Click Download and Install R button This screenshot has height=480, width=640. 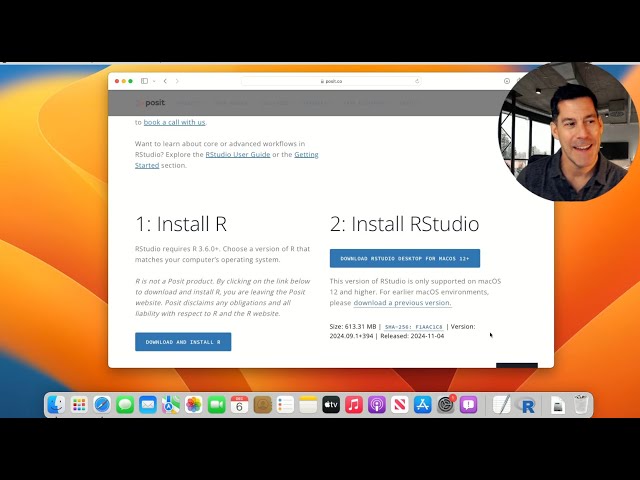(x=183, y=342)
